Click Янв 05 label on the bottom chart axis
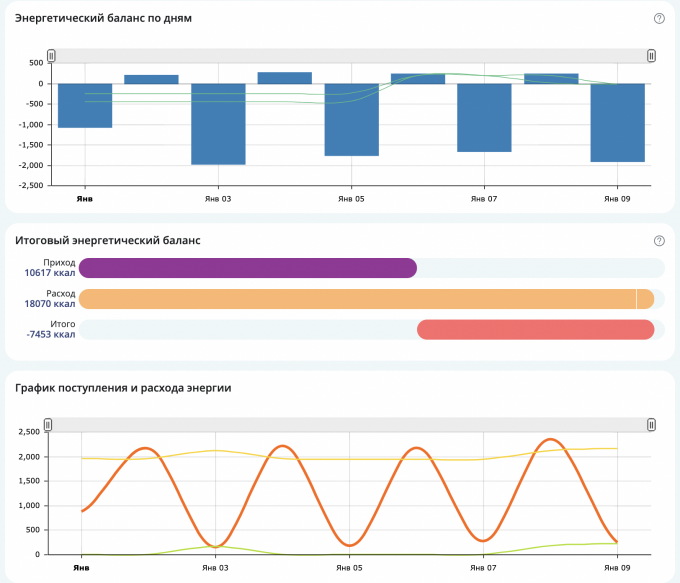Viewport: 680px width, 583px height. [350, 567]
